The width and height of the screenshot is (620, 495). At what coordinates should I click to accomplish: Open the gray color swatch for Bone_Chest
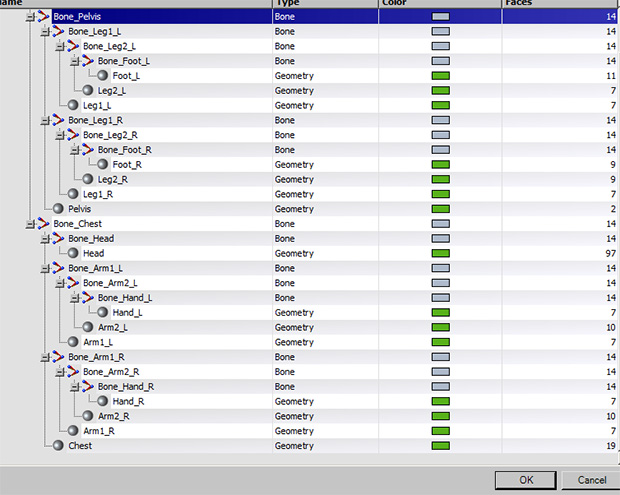pyautogui.click(x=440, y=223)
